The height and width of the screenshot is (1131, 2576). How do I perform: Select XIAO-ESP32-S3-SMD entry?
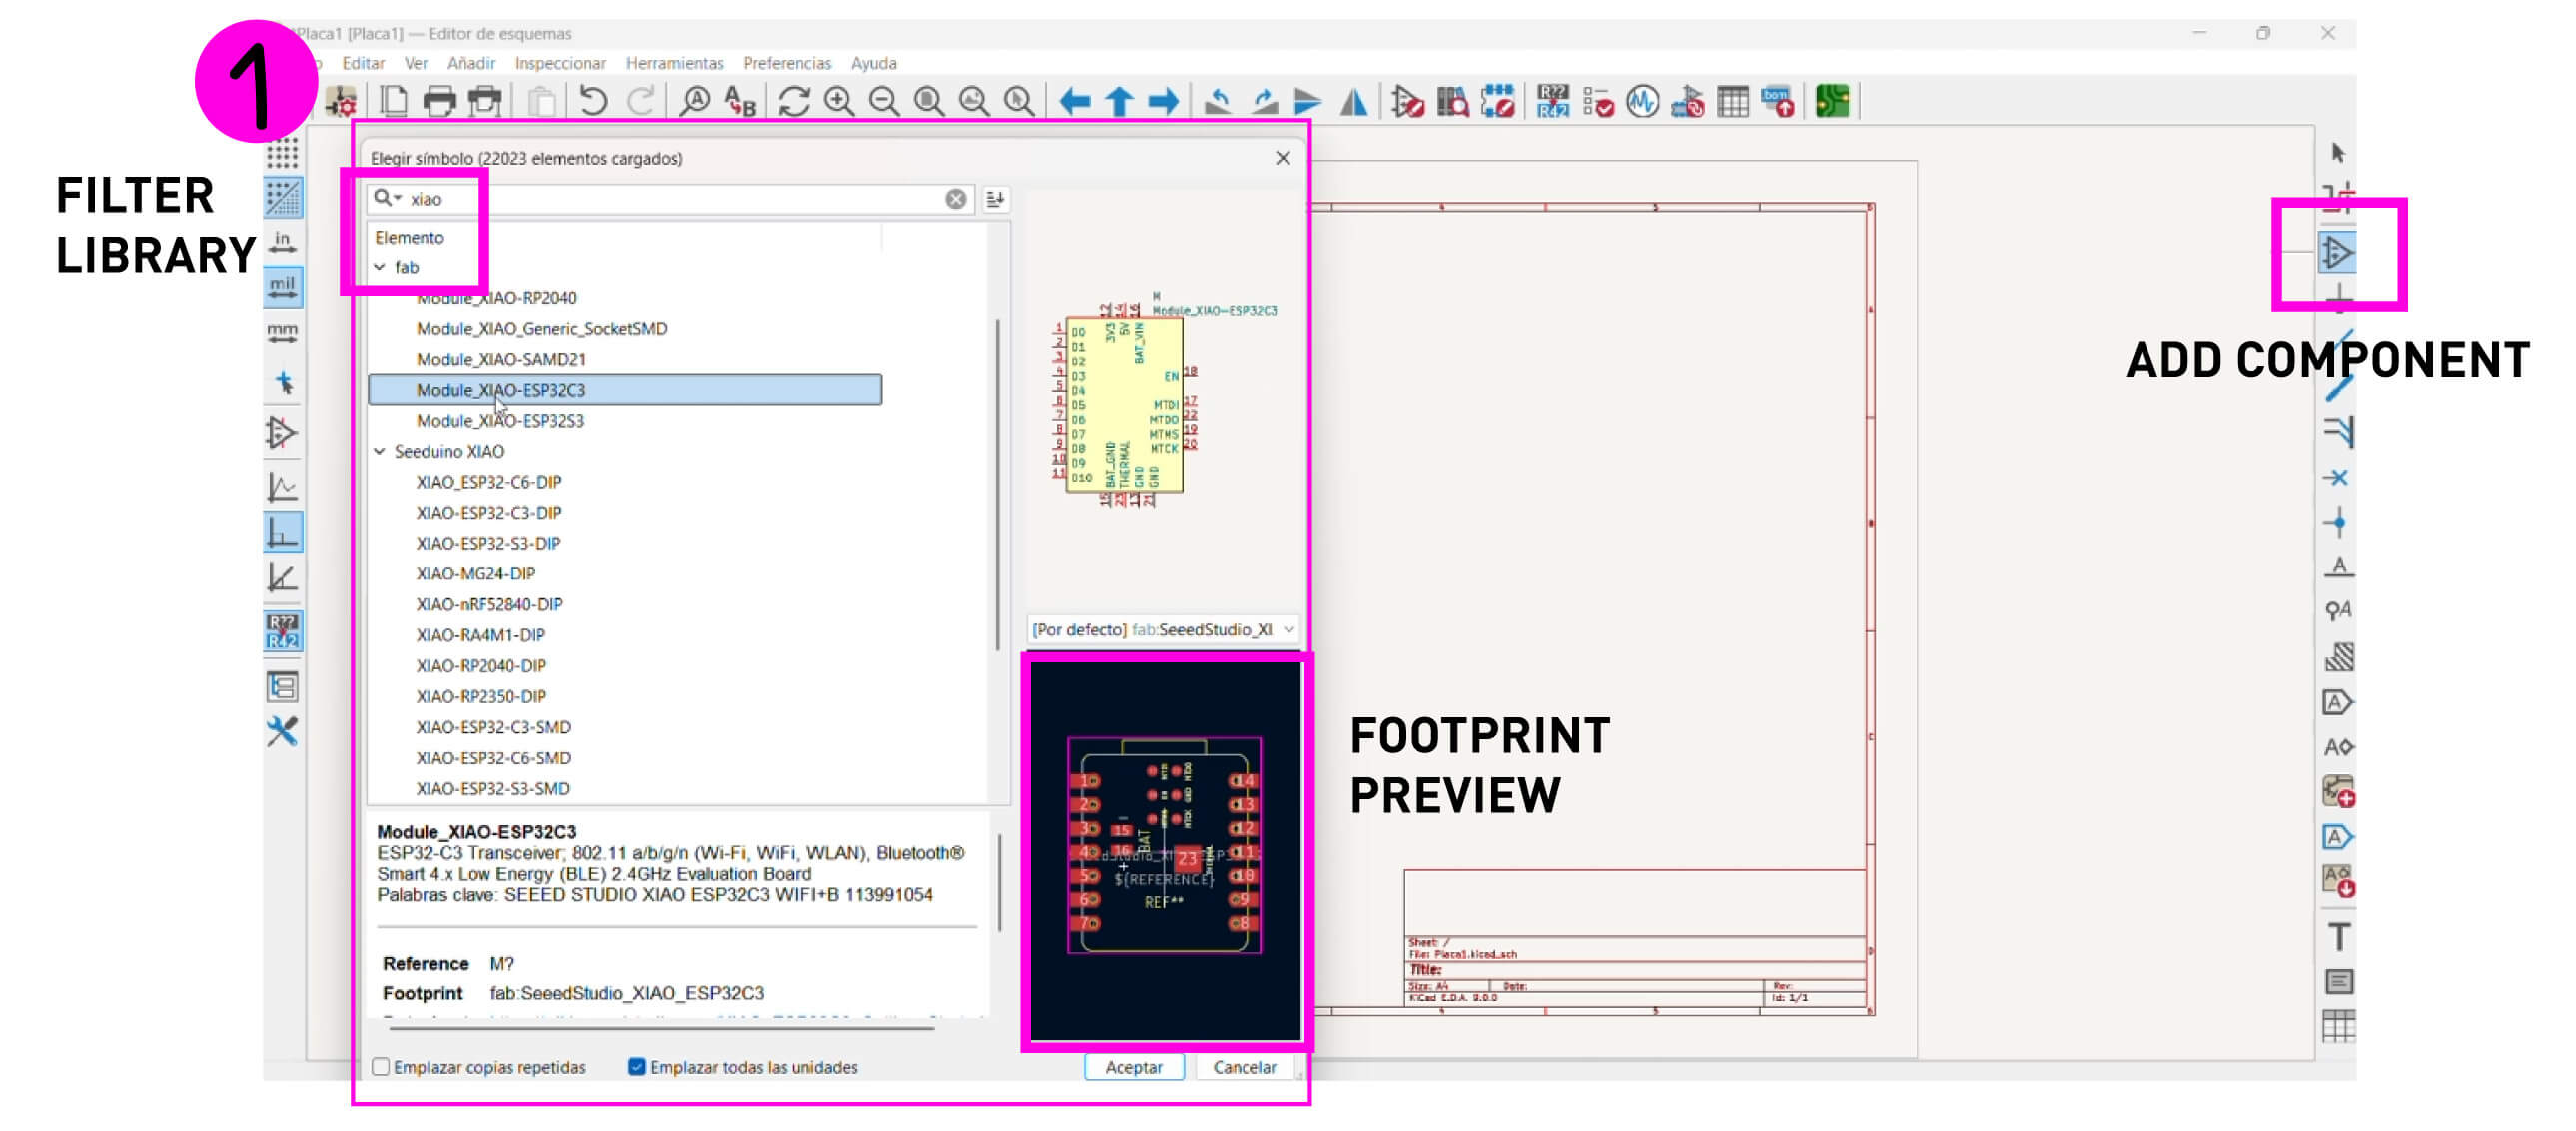[493, 788]
